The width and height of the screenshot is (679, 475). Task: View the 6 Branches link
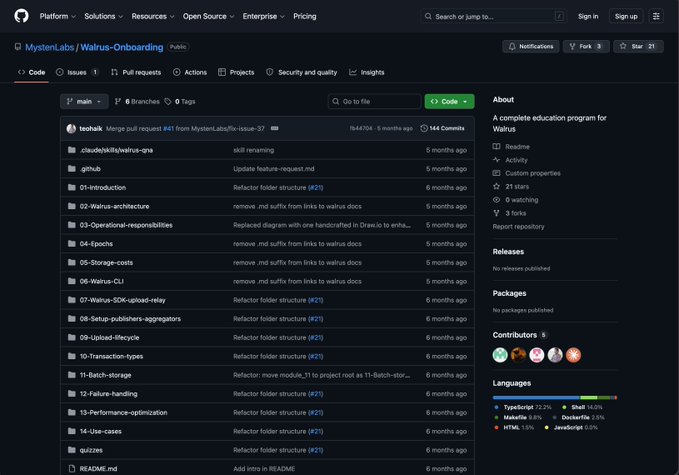[137, 101]
